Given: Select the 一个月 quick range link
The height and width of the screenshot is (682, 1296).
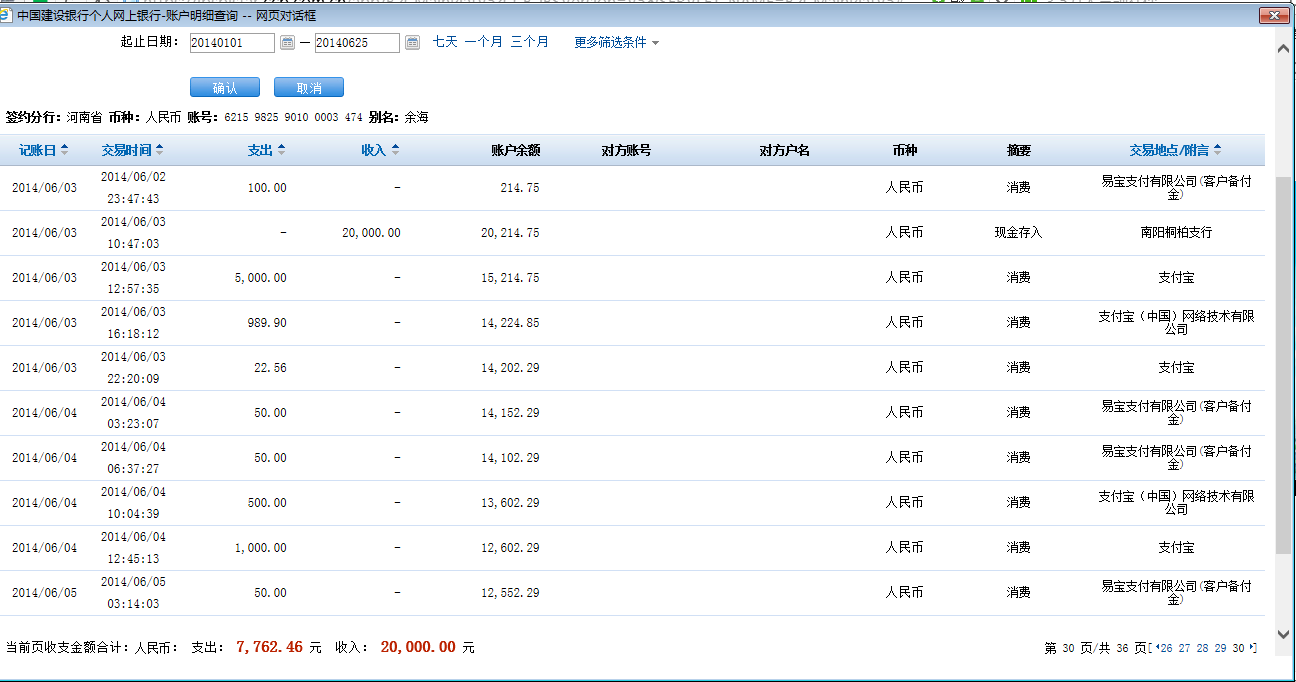Looking at the screenshot, I should [x=484, y=42].
